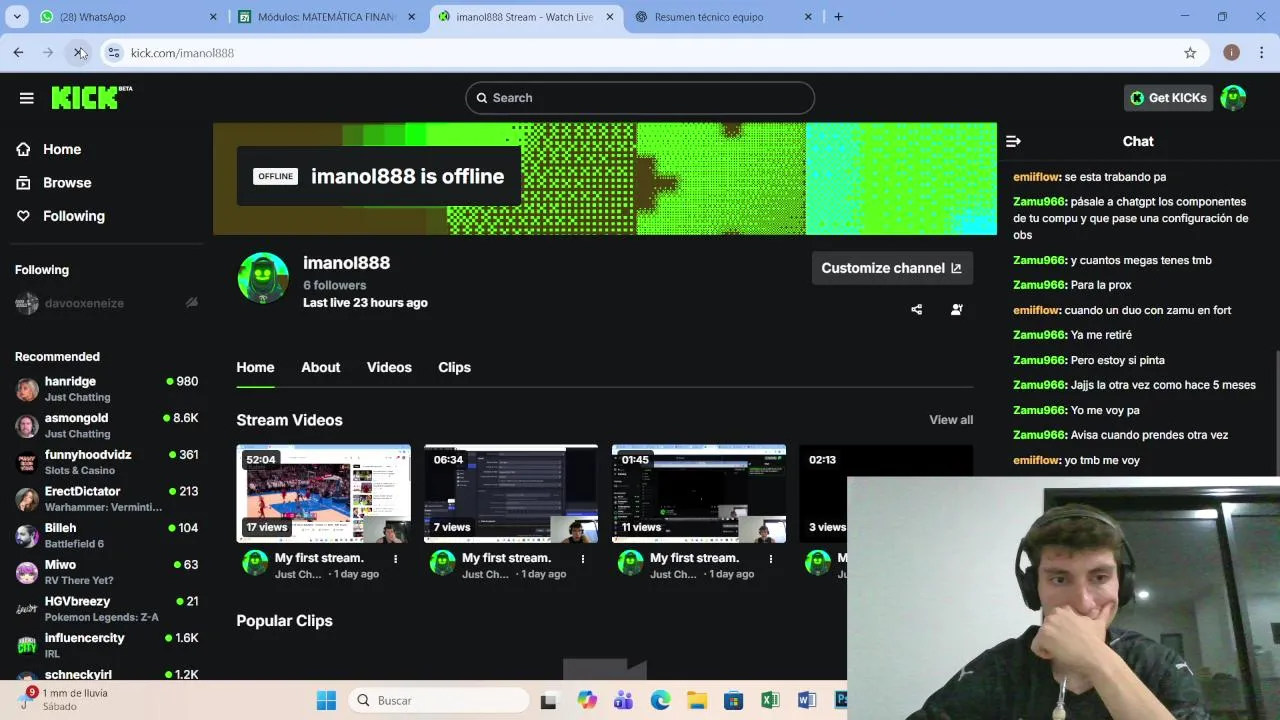Click Zamu966 in 'Ya me retiré' message
This screenshot has width=1280, height=720.
point(1039,335)
